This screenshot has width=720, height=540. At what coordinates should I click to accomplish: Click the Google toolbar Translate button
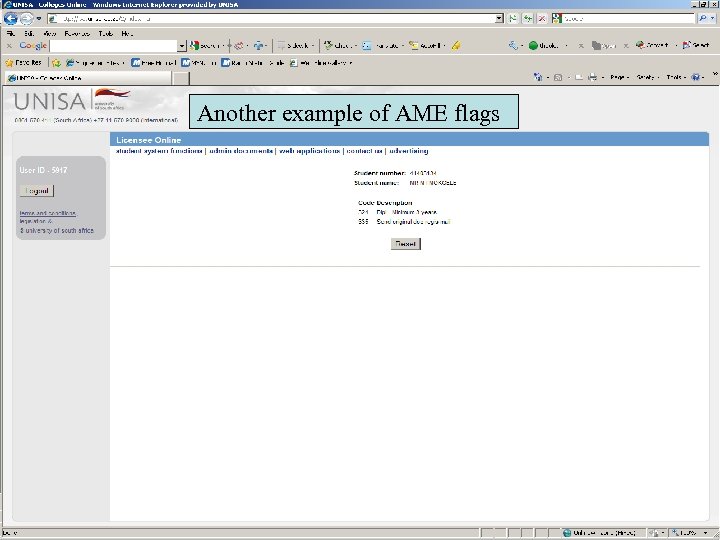(x=381, y=45)
